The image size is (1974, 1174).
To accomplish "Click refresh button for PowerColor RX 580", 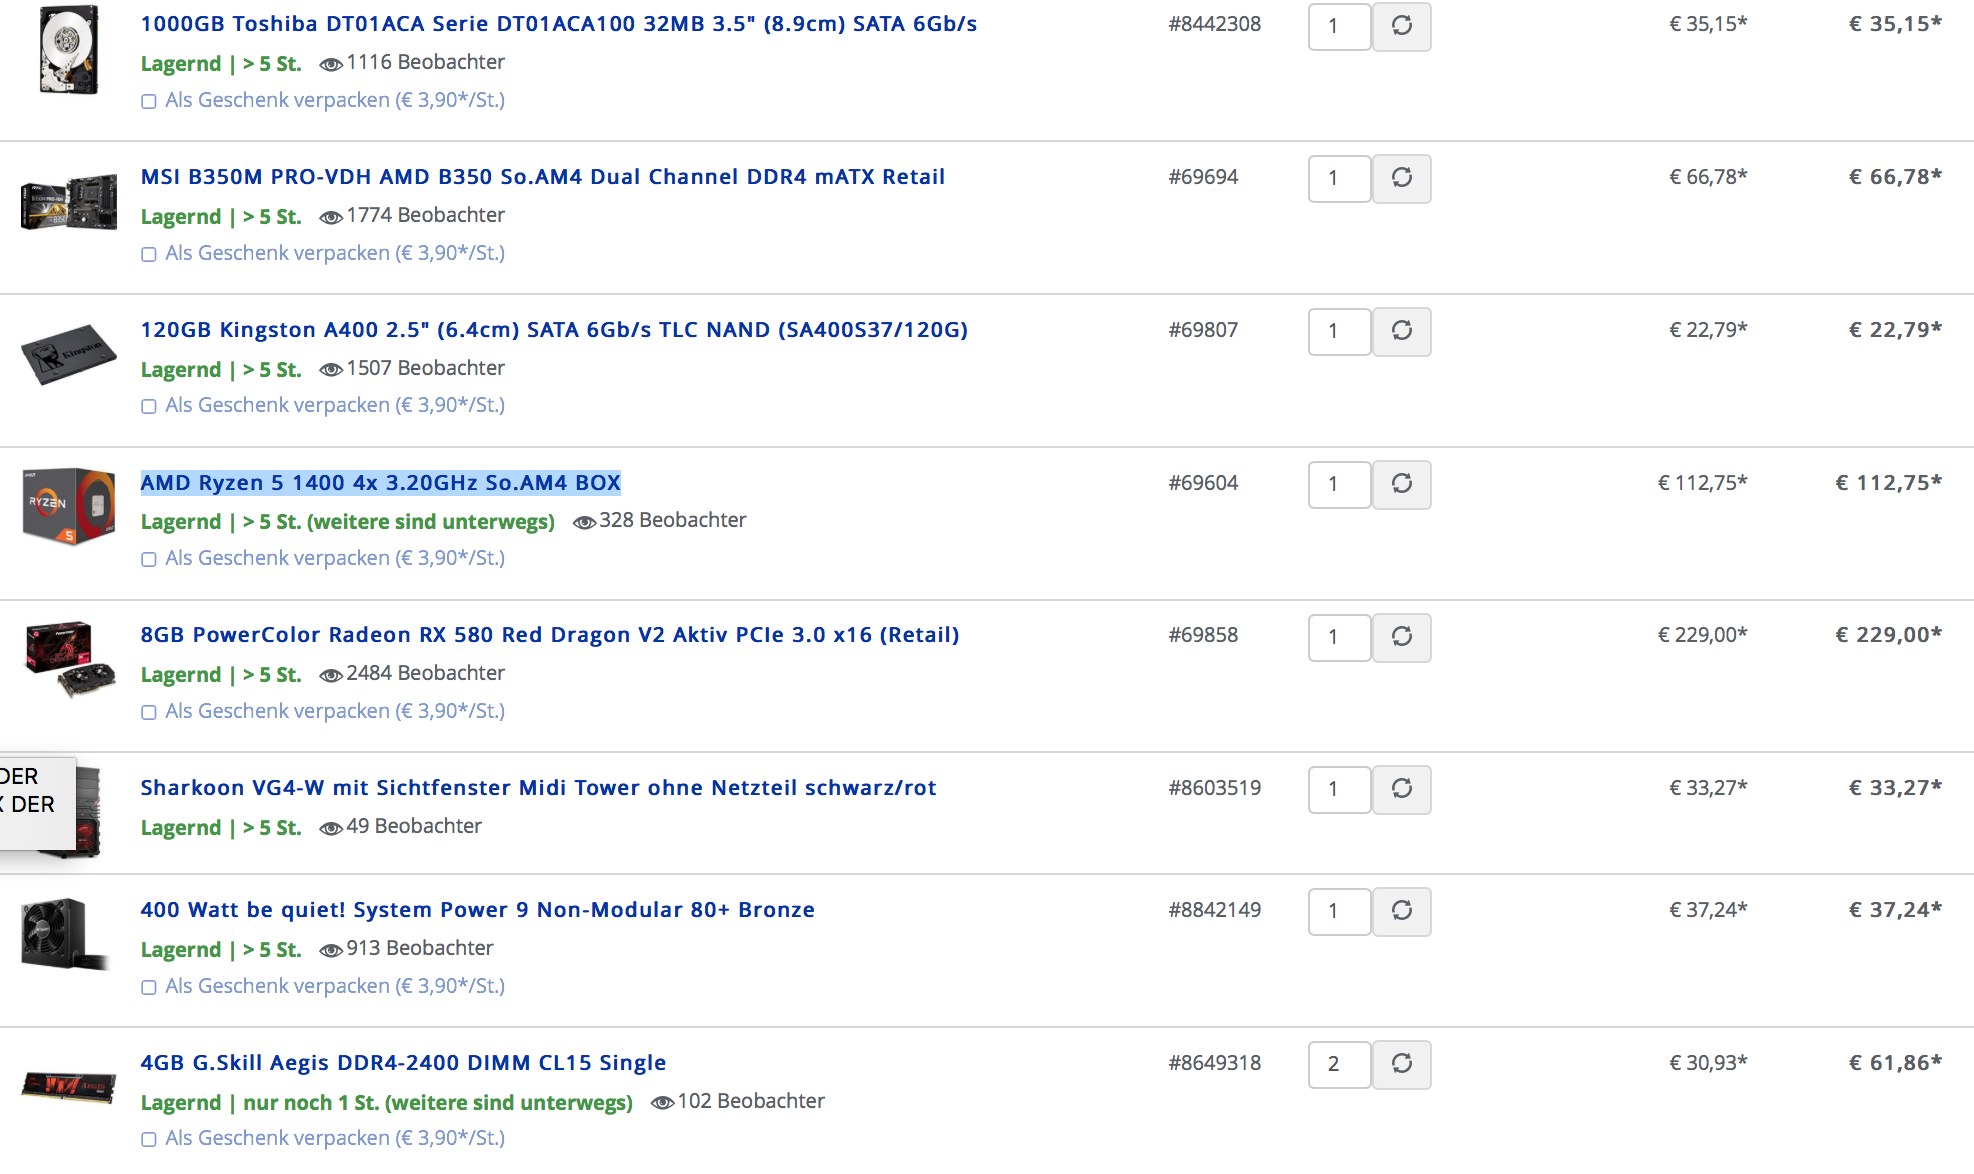I will tap(1401, 637).
